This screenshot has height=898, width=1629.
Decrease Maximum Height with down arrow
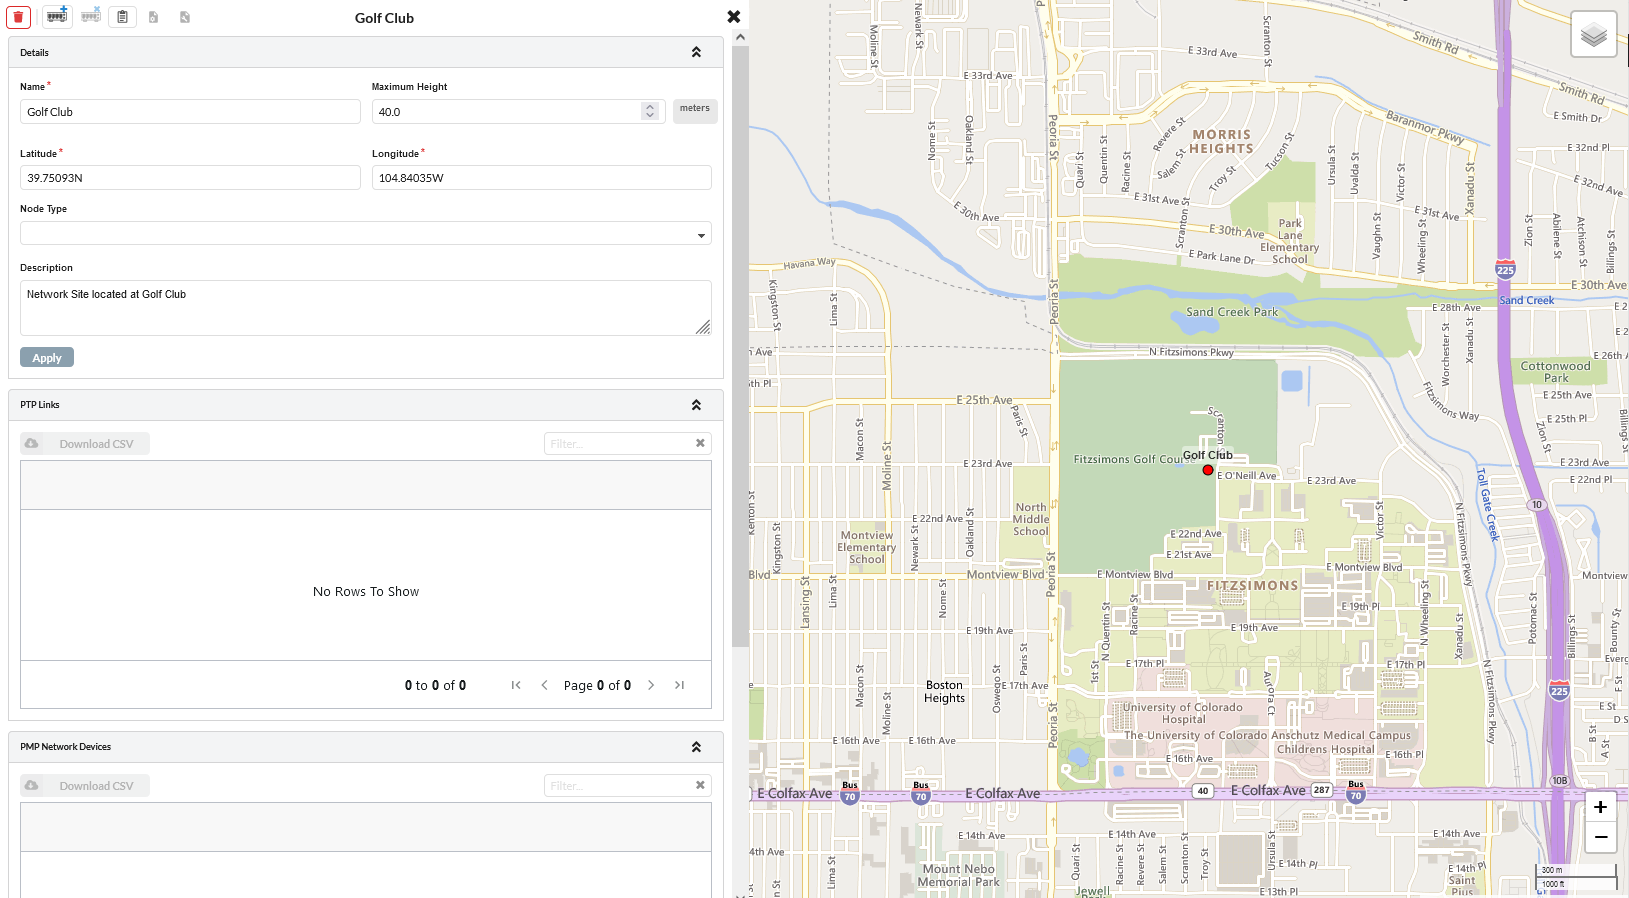click(650, 116)
